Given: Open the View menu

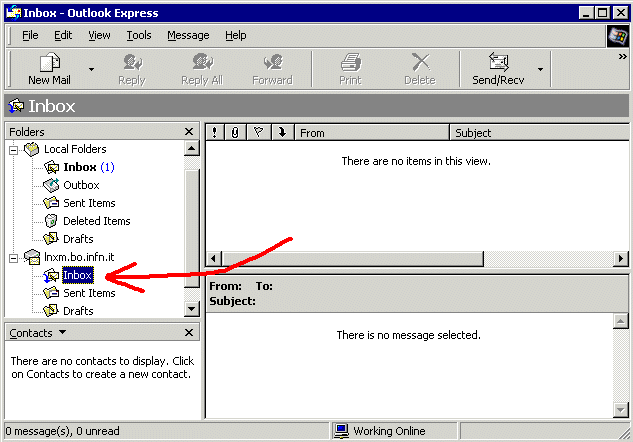Looking at the screenshot, I should 99,36.
